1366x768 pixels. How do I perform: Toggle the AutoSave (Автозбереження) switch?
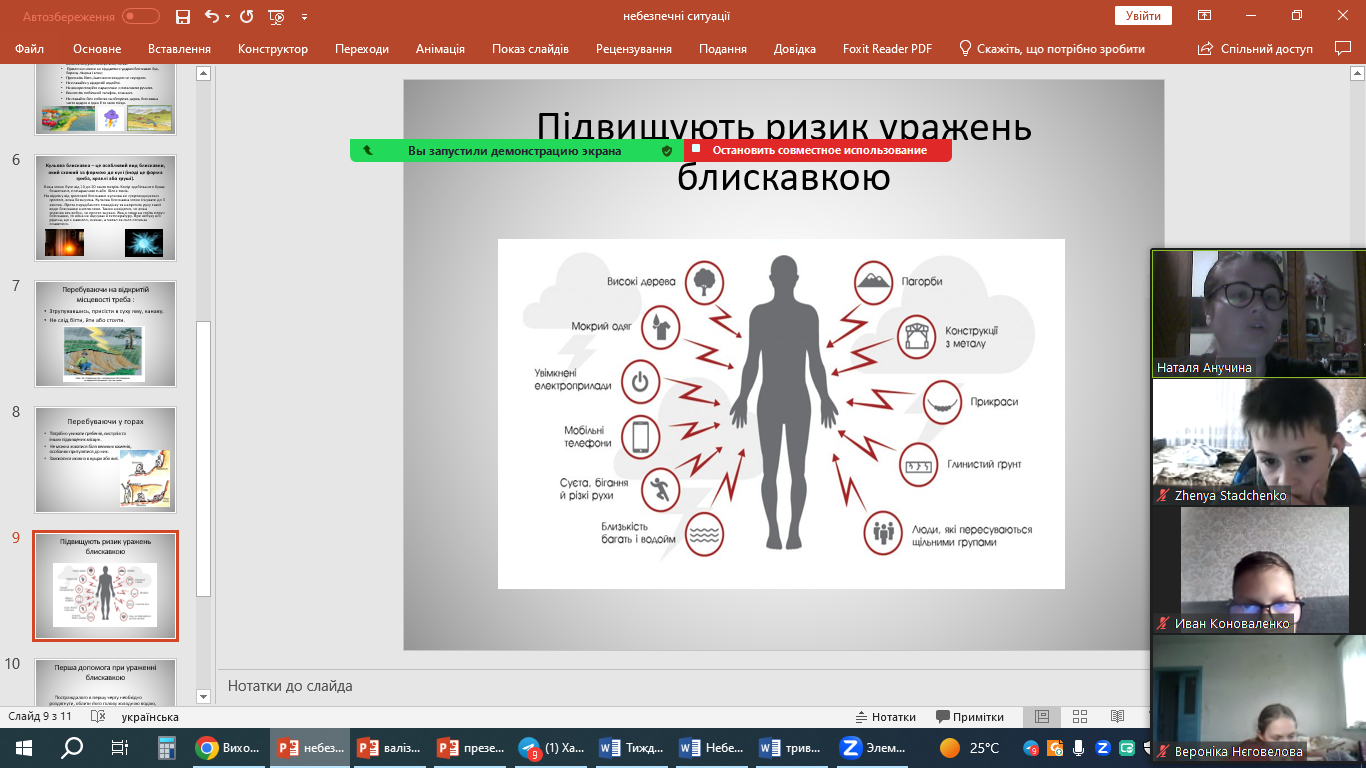point(141,16)
